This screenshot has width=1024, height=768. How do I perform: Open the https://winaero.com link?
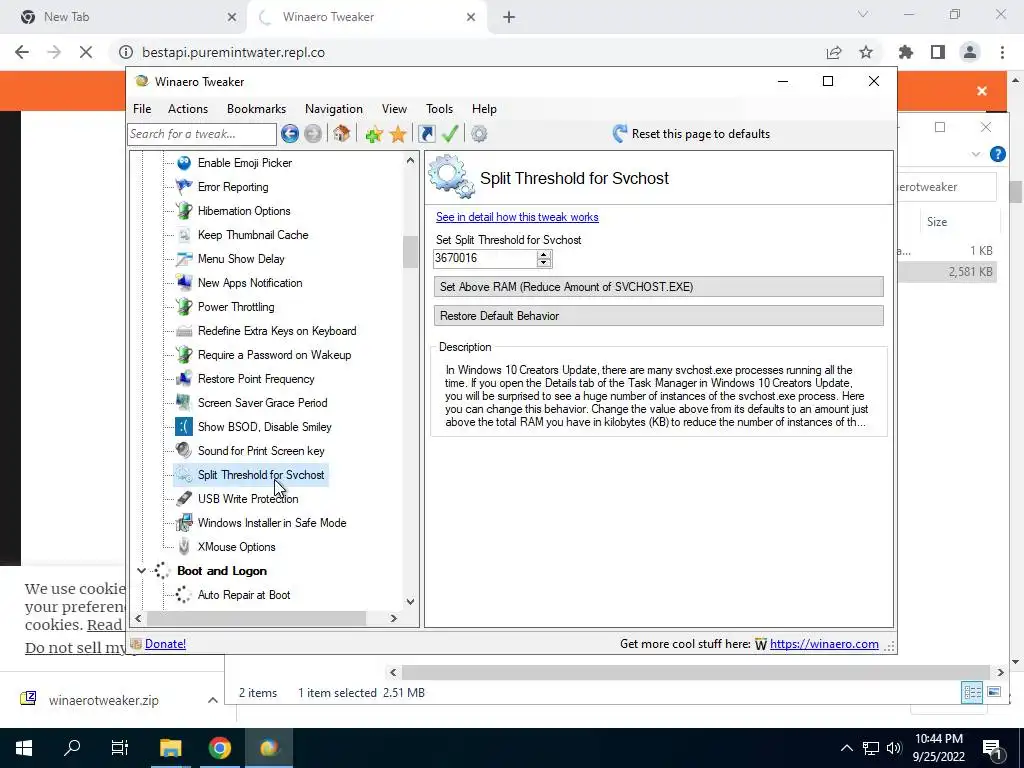[824, 644]
